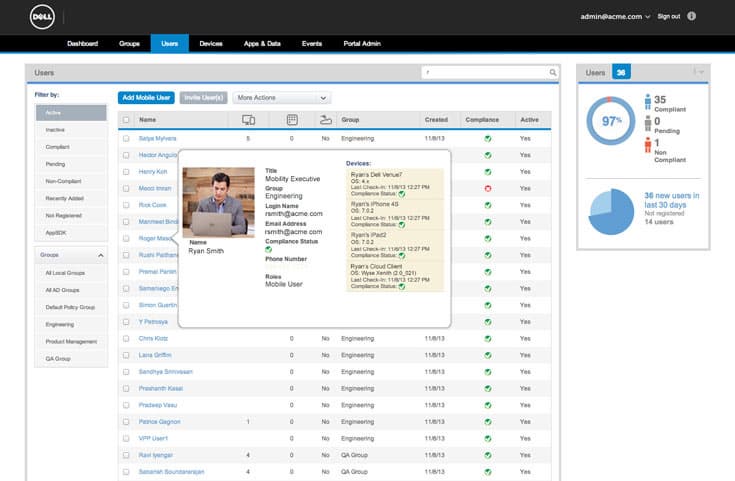Click the 97% compliance donut chart
This screenshot has height=481, width=735.
pyautogui.click(x=609, y=119)
